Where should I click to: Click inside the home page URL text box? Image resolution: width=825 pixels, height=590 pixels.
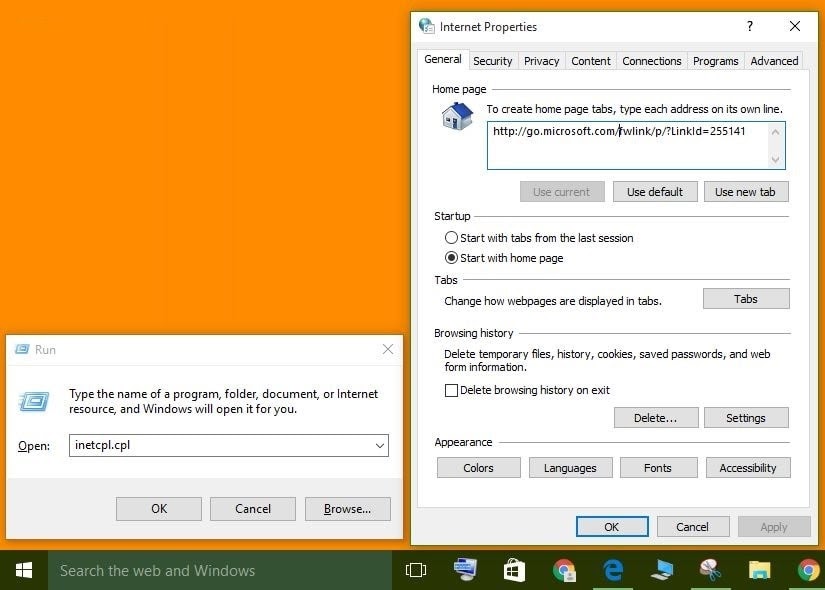tap(625, 145)
